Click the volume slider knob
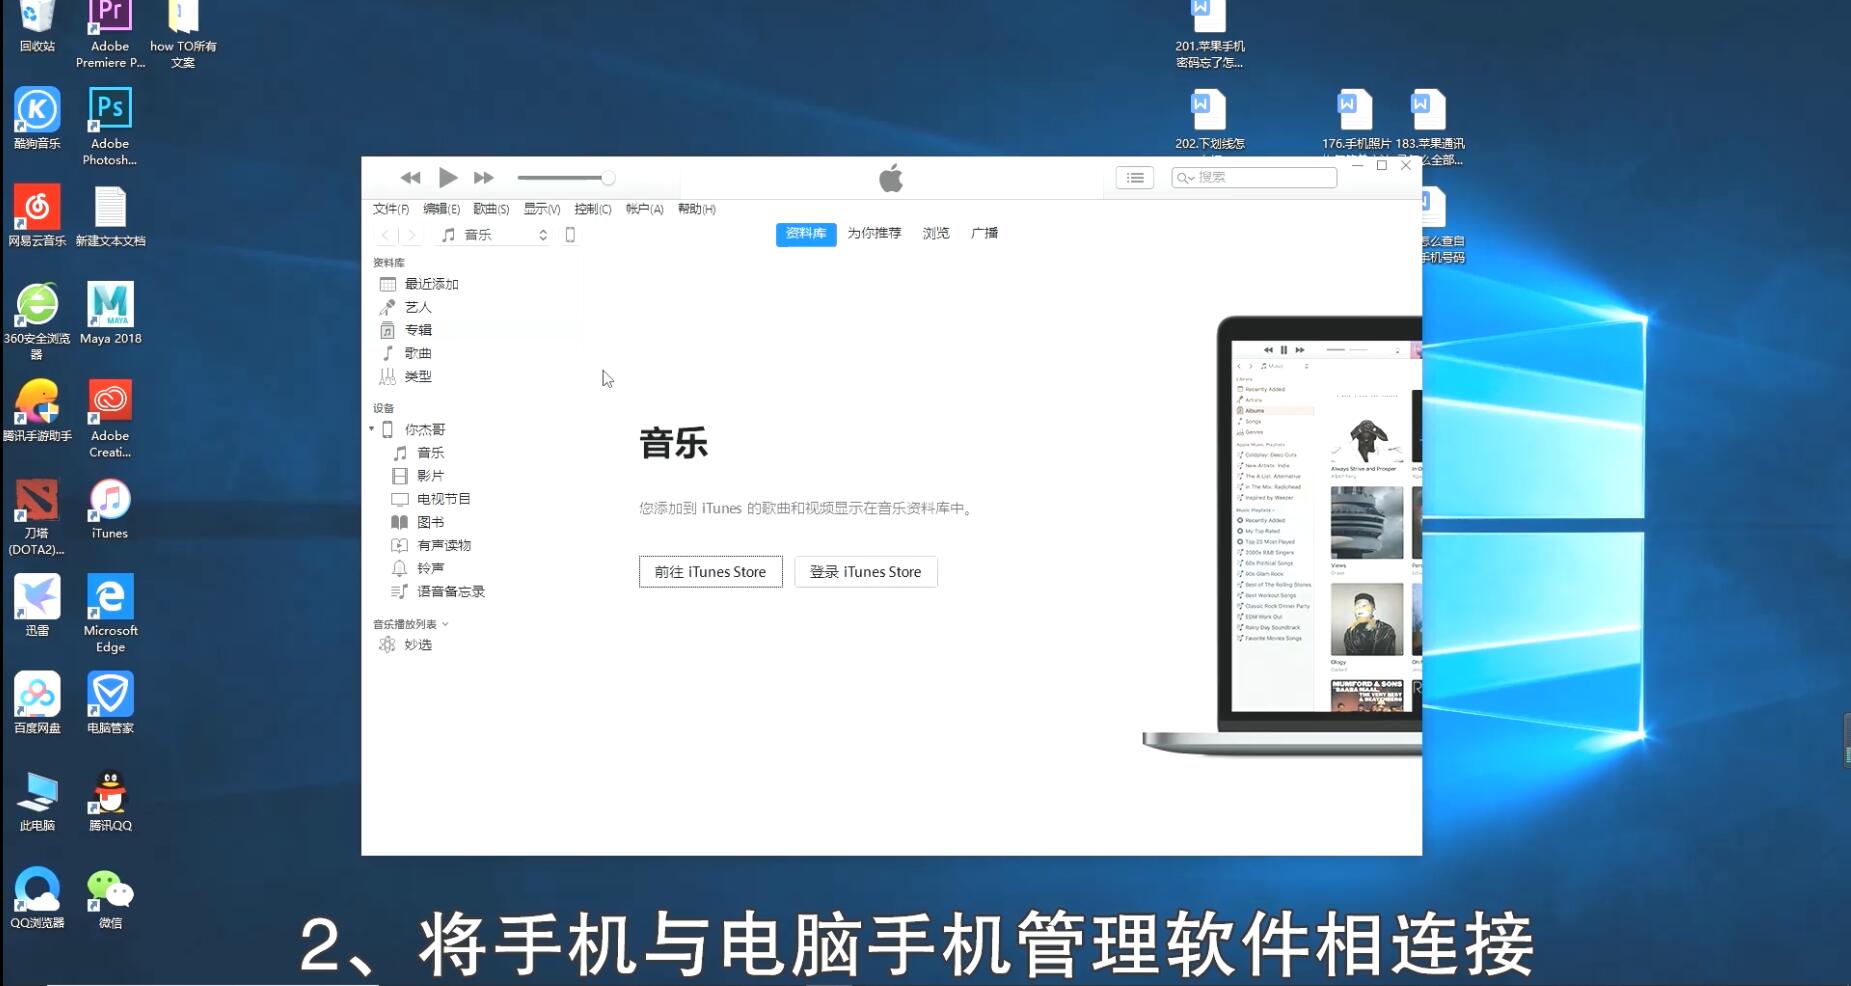The width and height of the screenshot is (1851, 986). (x=607, y=178)
